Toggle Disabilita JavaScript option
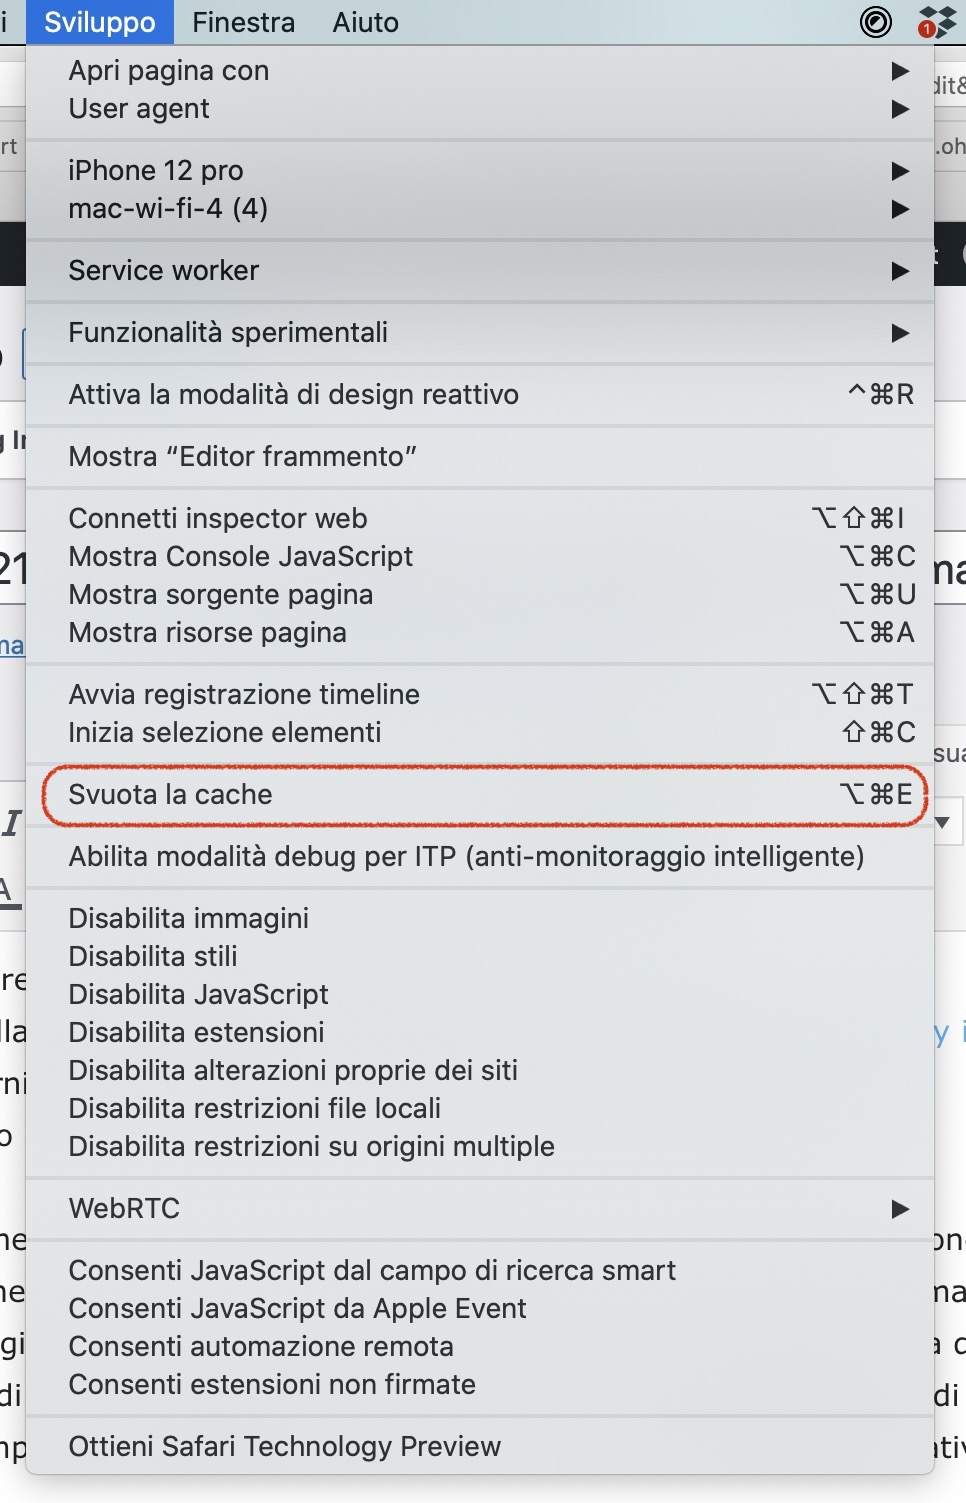This screenshot has width=966, height=1503. (198, 995)
